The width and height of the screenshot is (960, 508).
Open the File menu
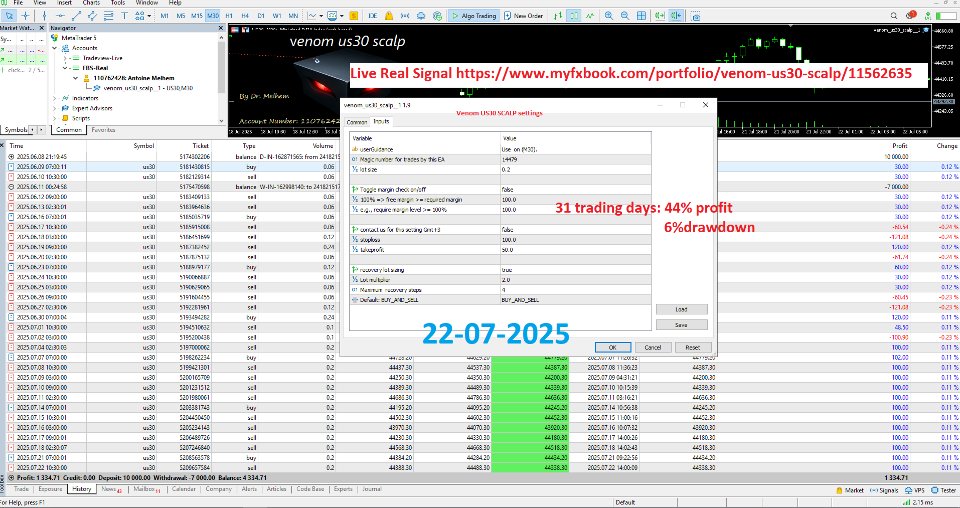point(18,2)
